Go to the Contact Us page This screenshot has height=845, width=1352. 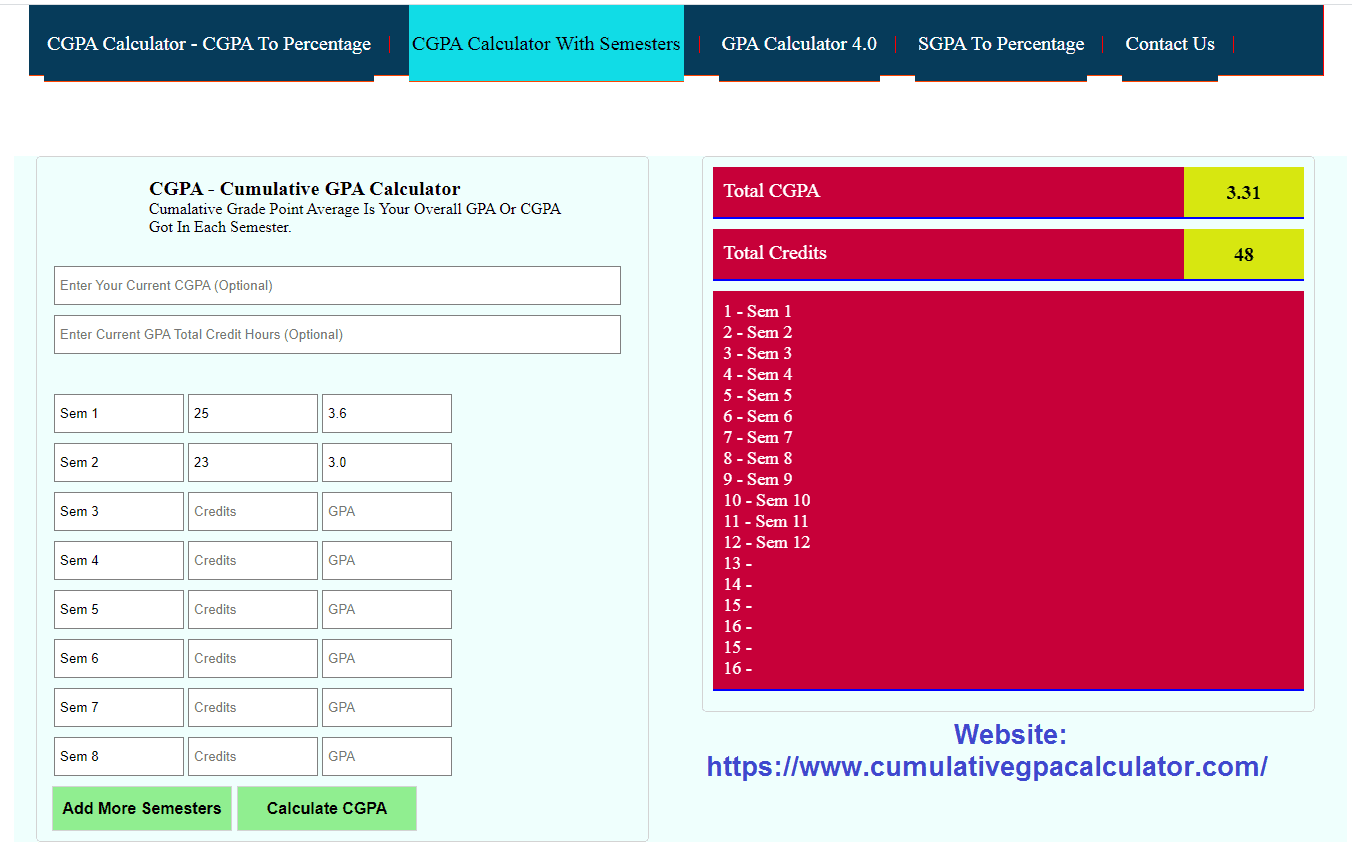[x=1169, y=43]
